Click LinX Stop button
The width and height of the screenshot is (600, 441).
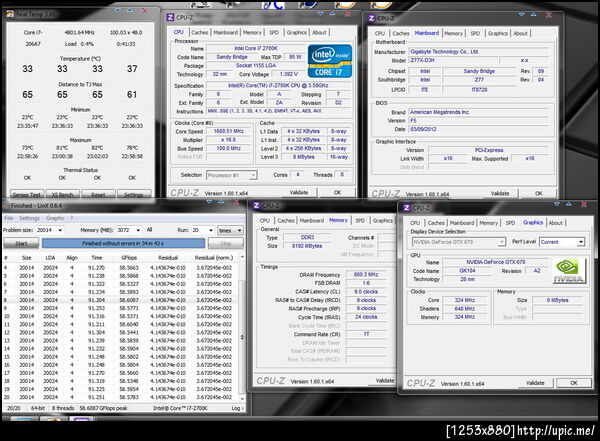point(226,243)
